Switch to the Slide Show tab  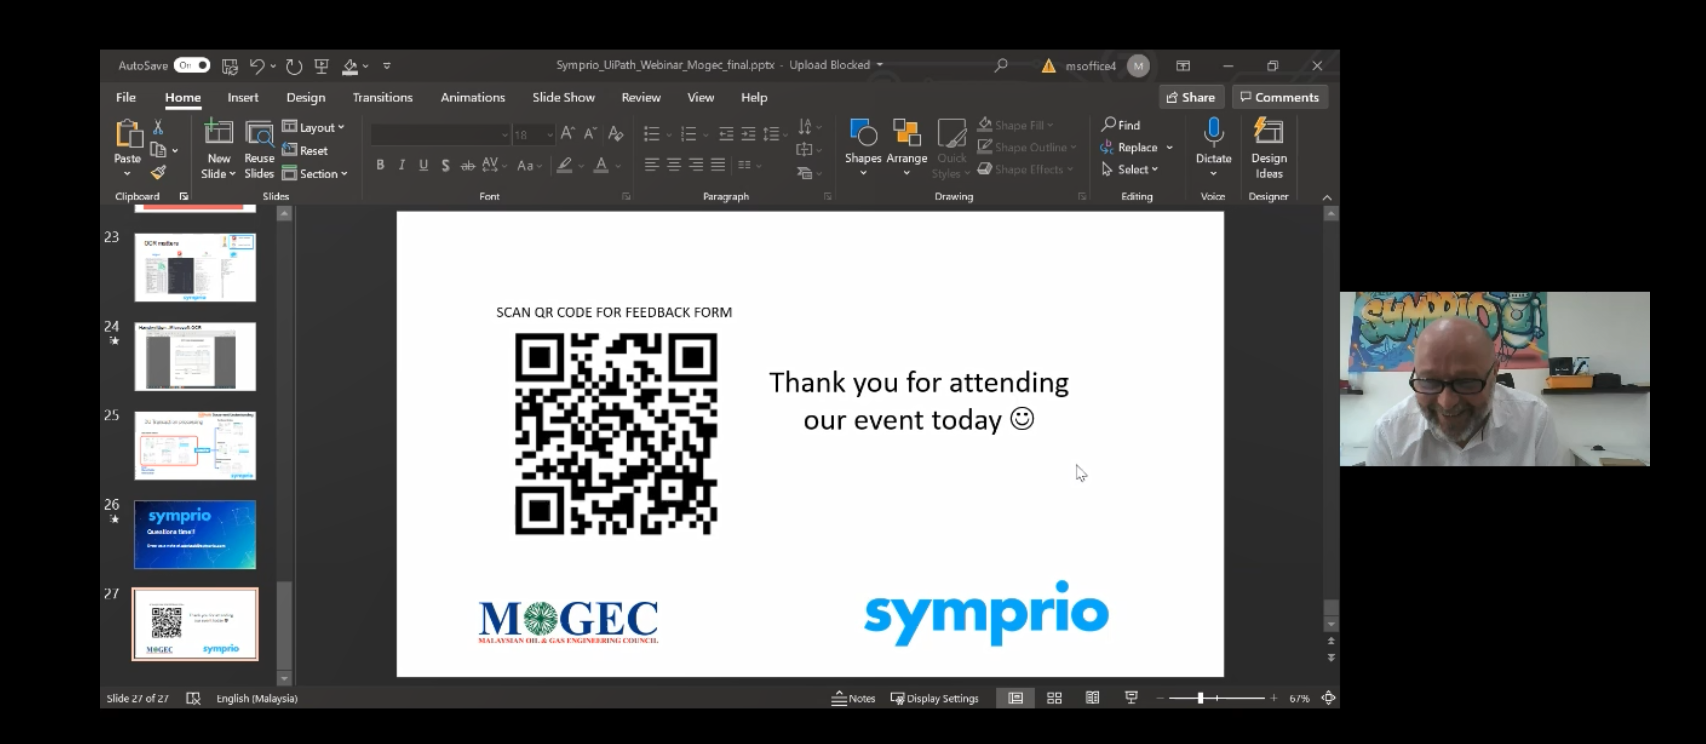point(564,97)
